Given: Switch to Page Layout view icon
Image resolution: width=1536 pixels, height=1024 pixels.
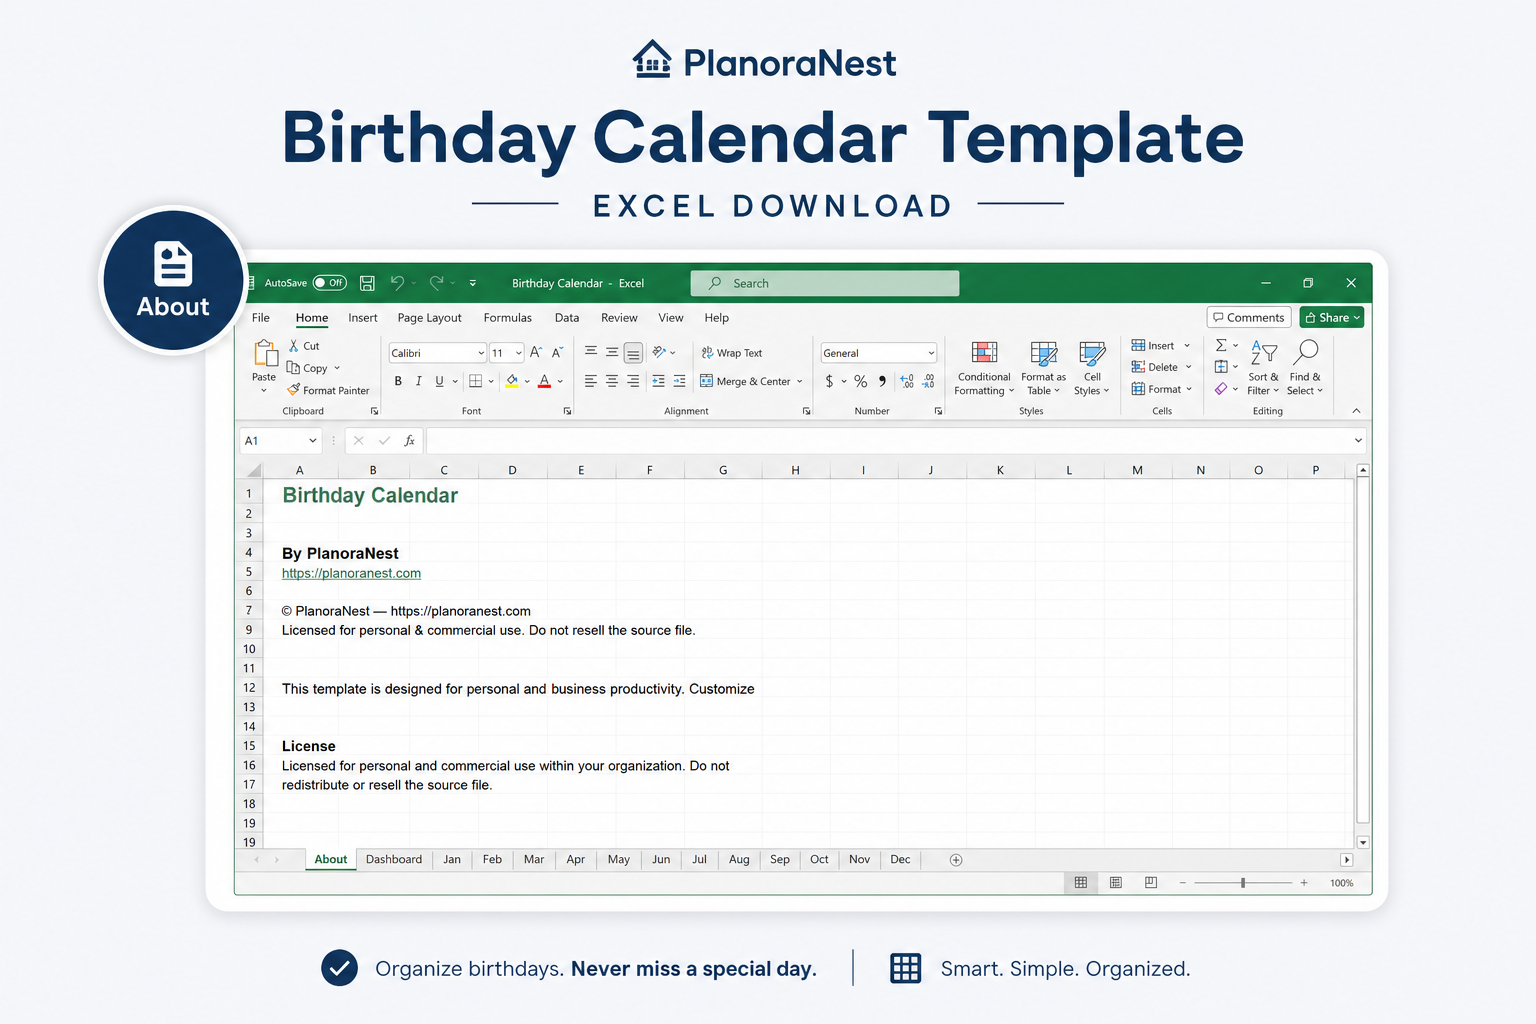Looking at the screenshot, I should (1116, 883).
